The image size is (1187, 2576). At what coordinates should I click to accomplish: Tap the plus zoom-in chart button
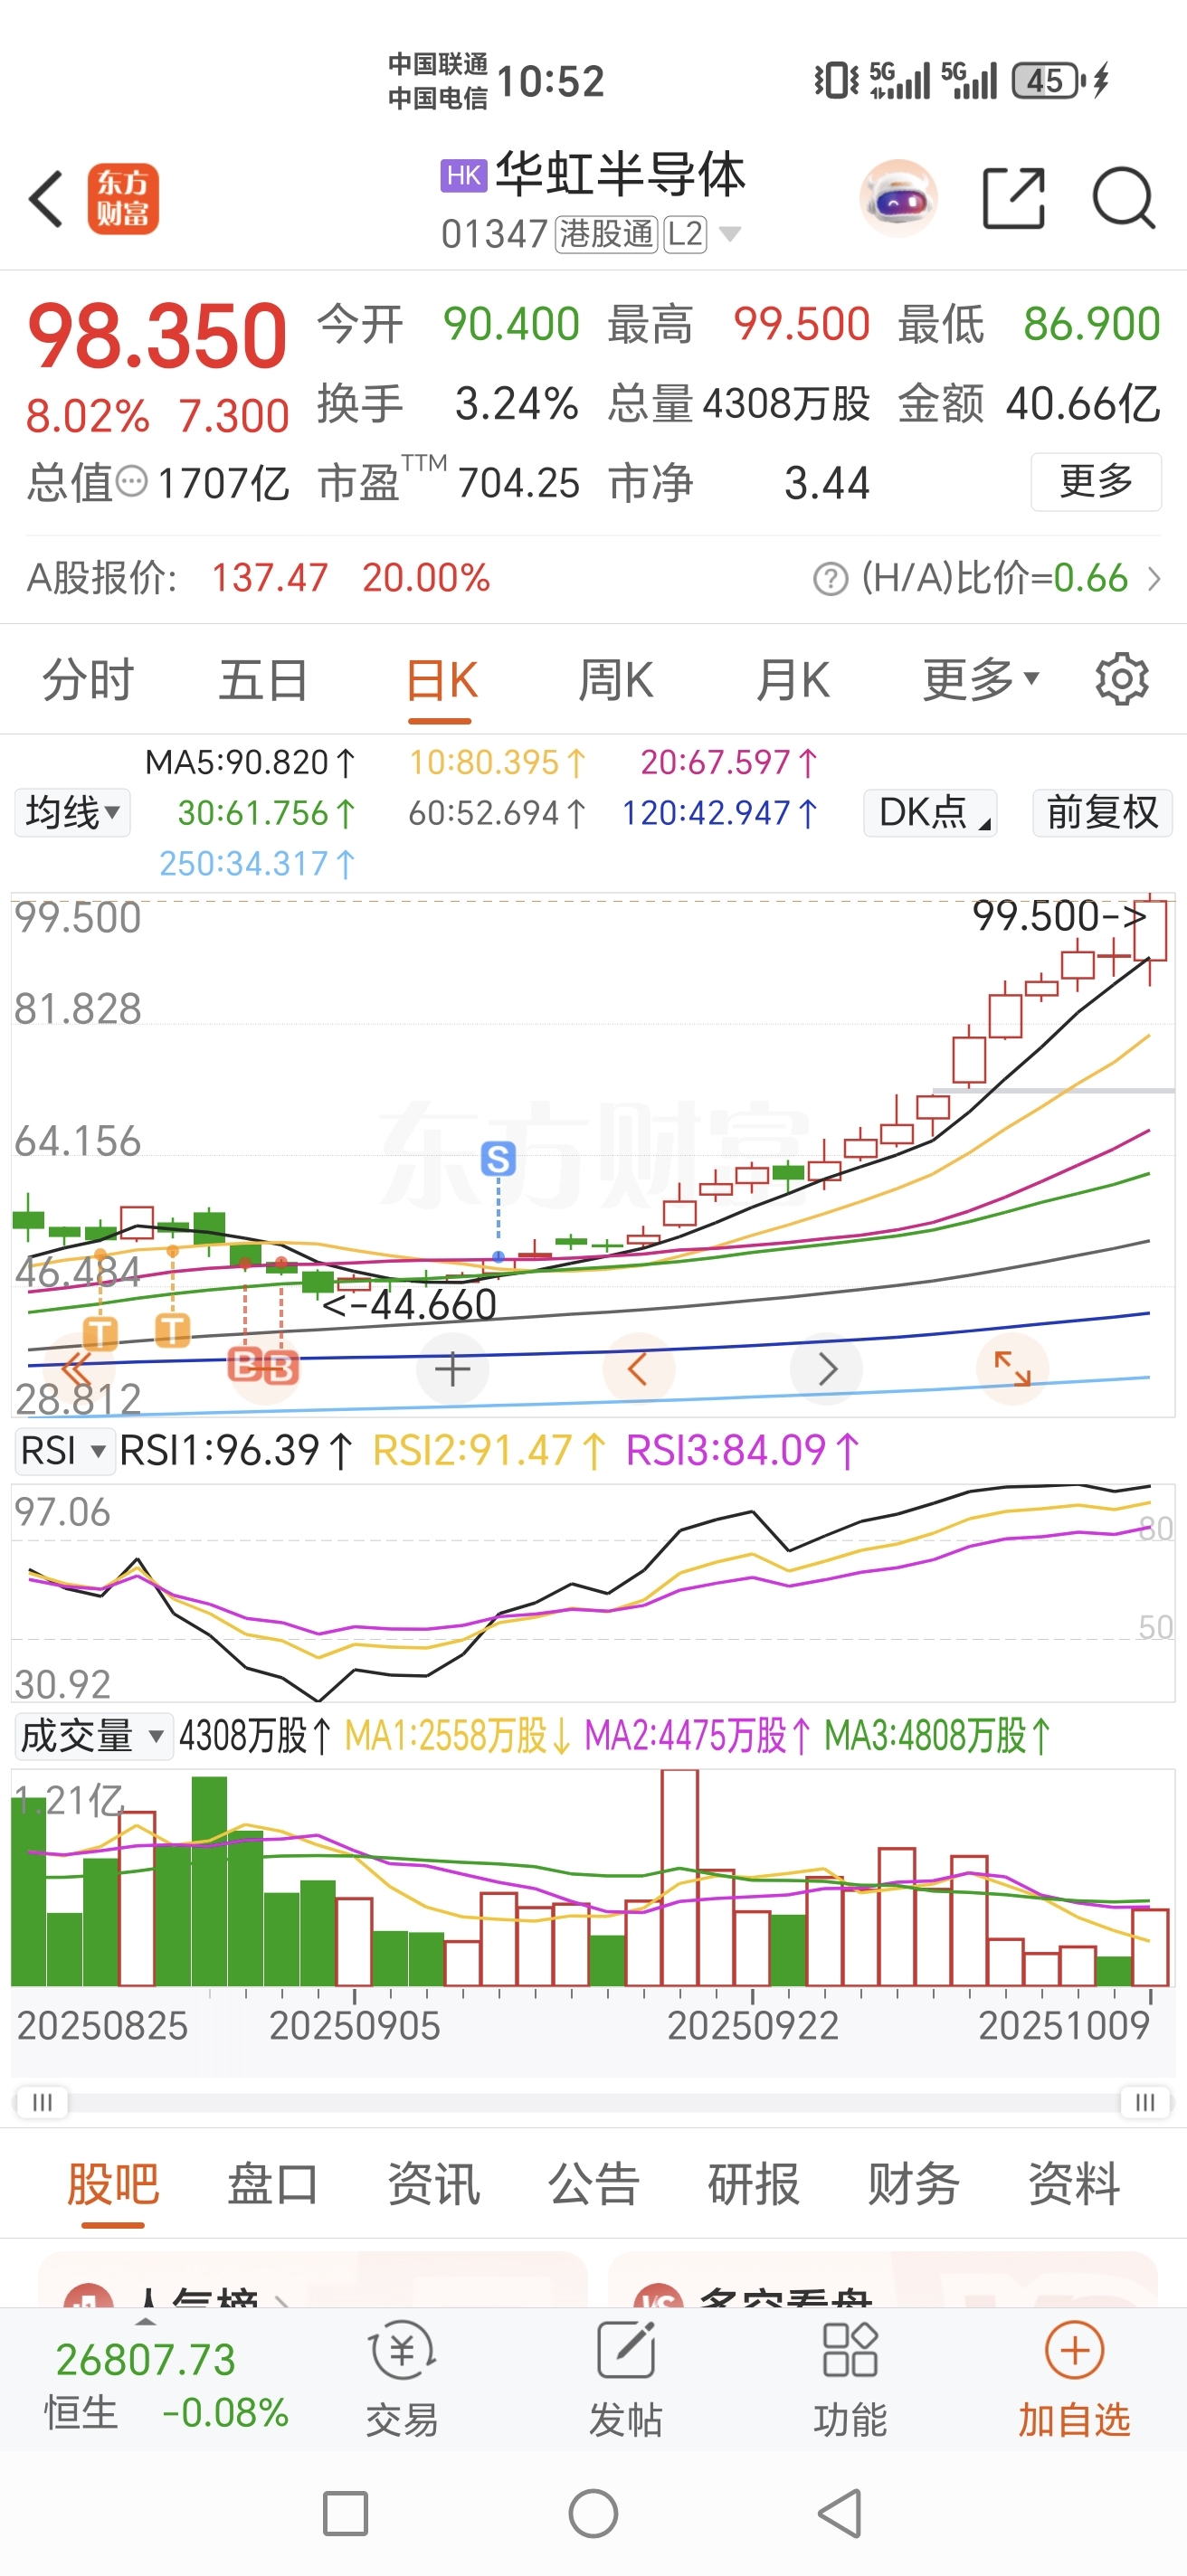[452, 1368]
